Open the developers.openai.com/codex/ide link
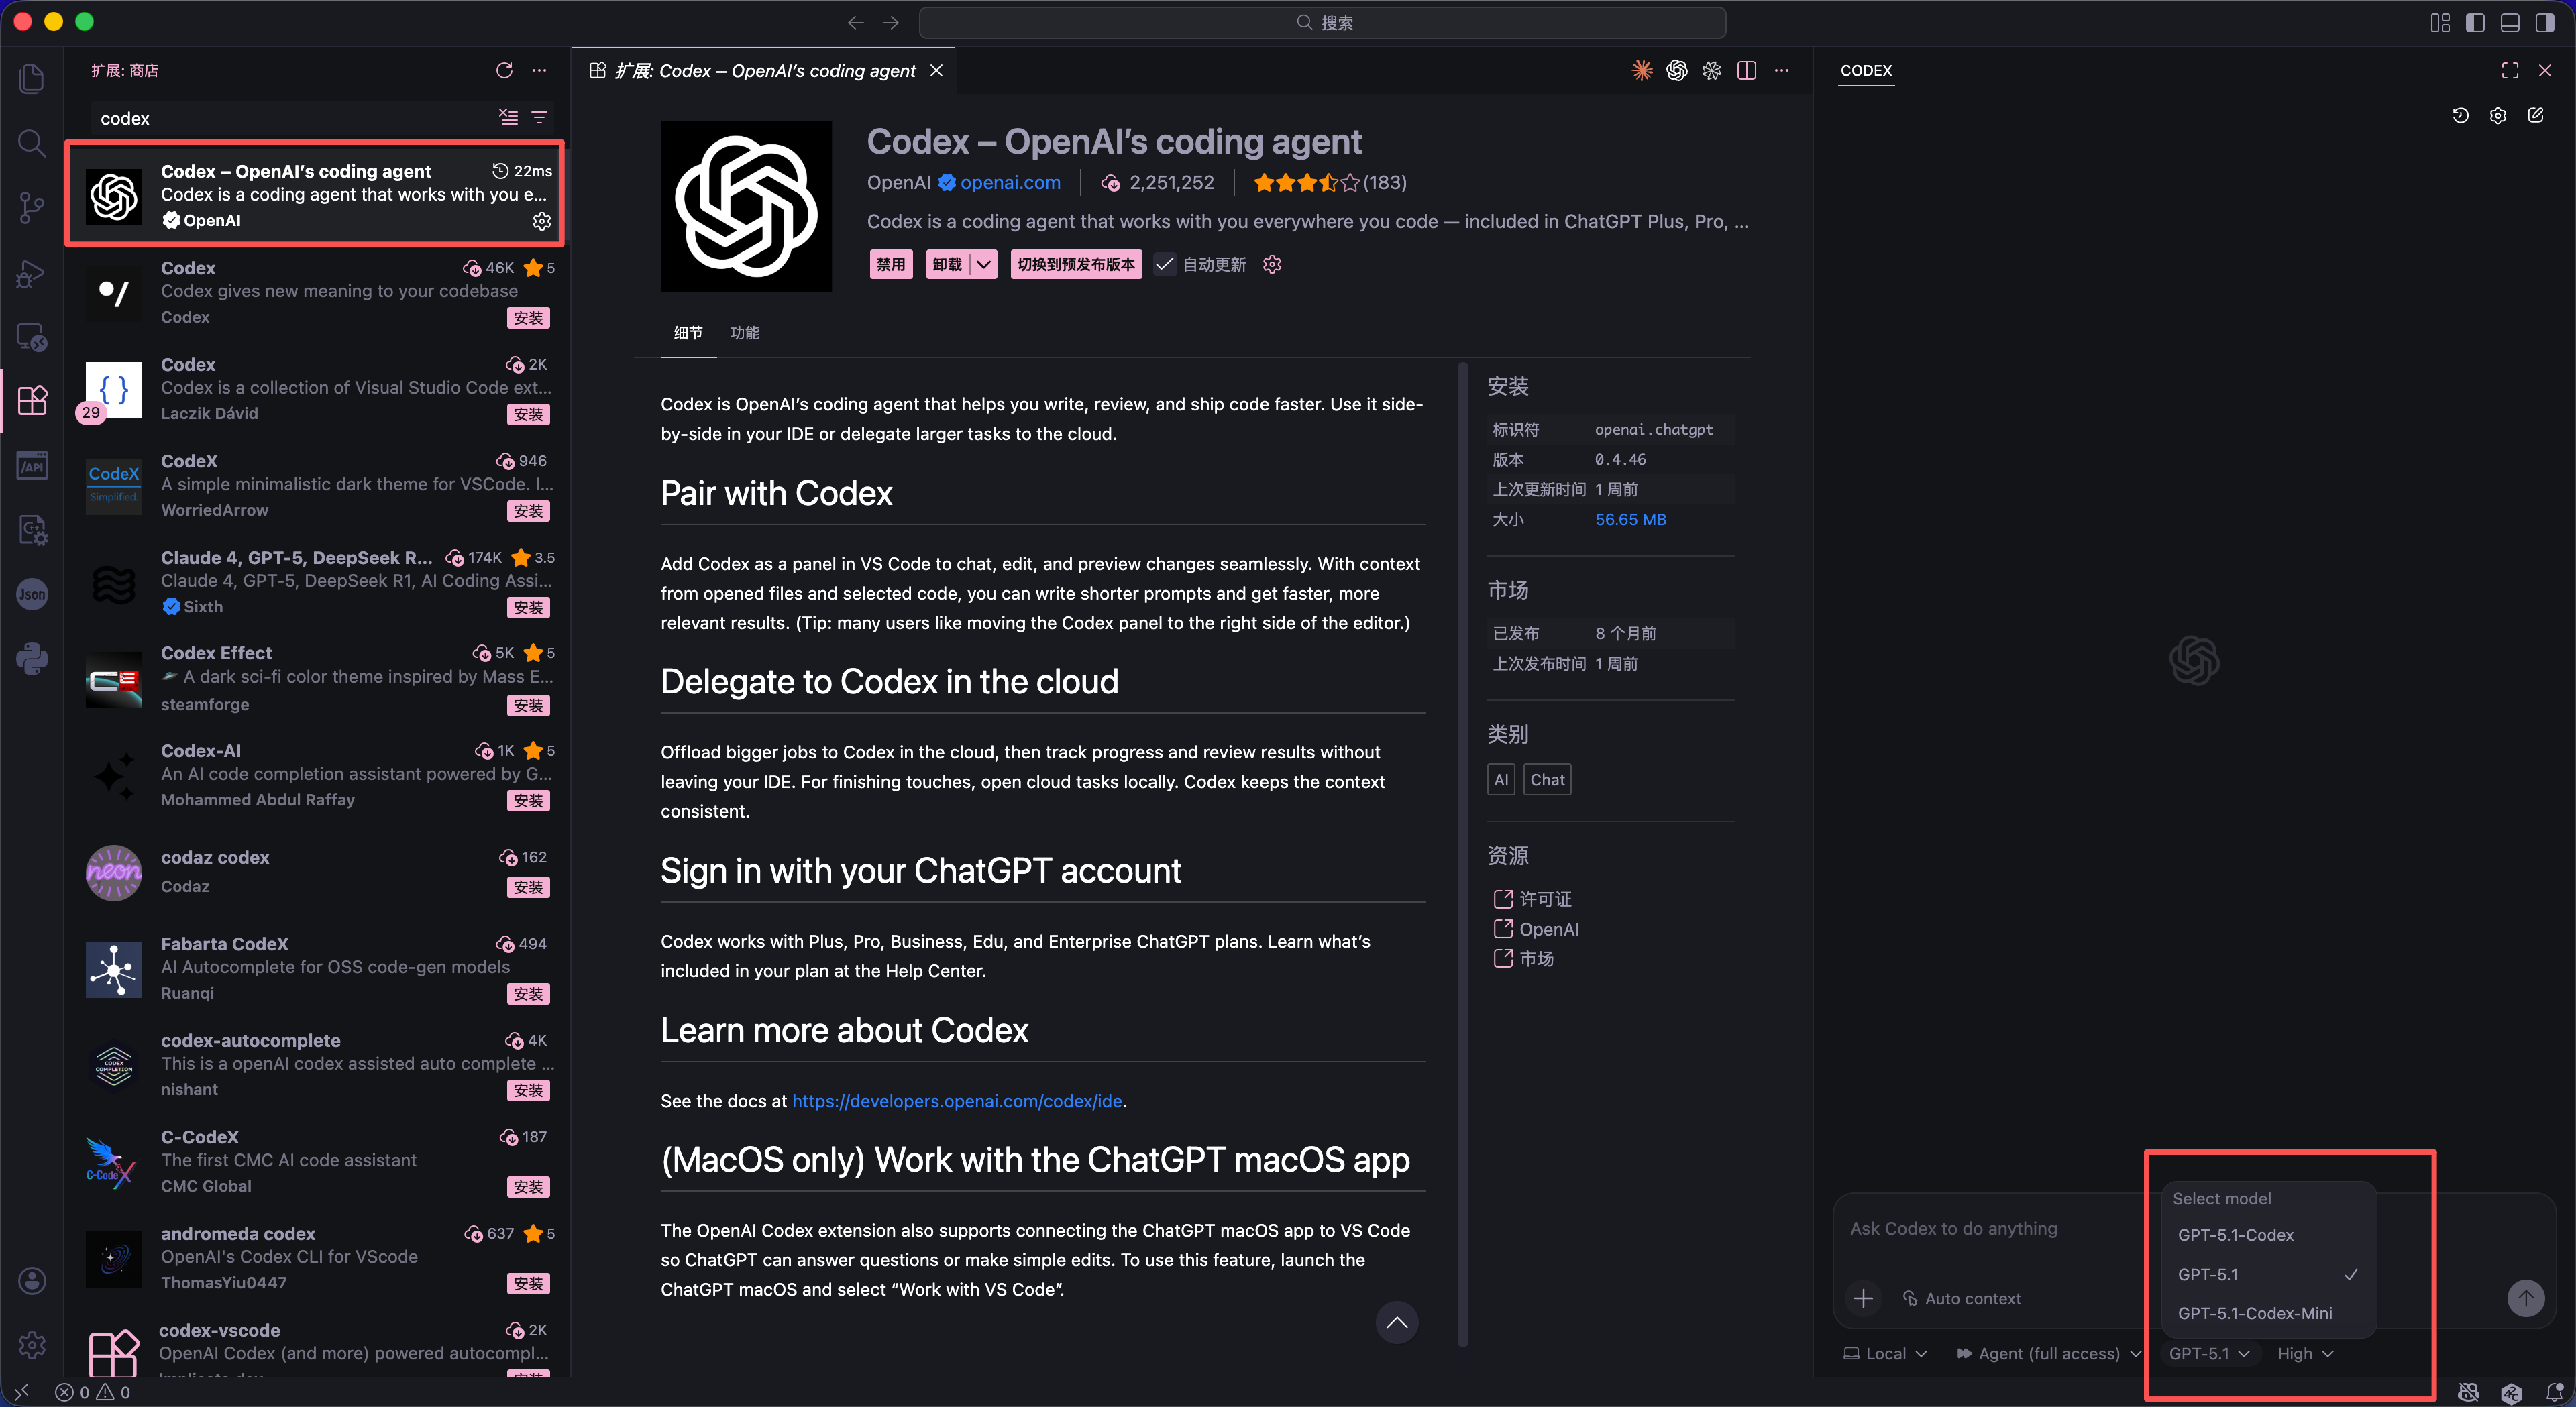Screen dimensions: 2576x1407 (x=956, y=1101)
